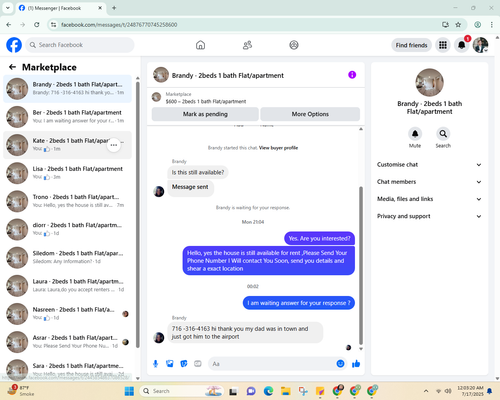The width and height of the screenshot is (500, 400).
Task: Open the Laura conversation in the list
Action: 68,286
